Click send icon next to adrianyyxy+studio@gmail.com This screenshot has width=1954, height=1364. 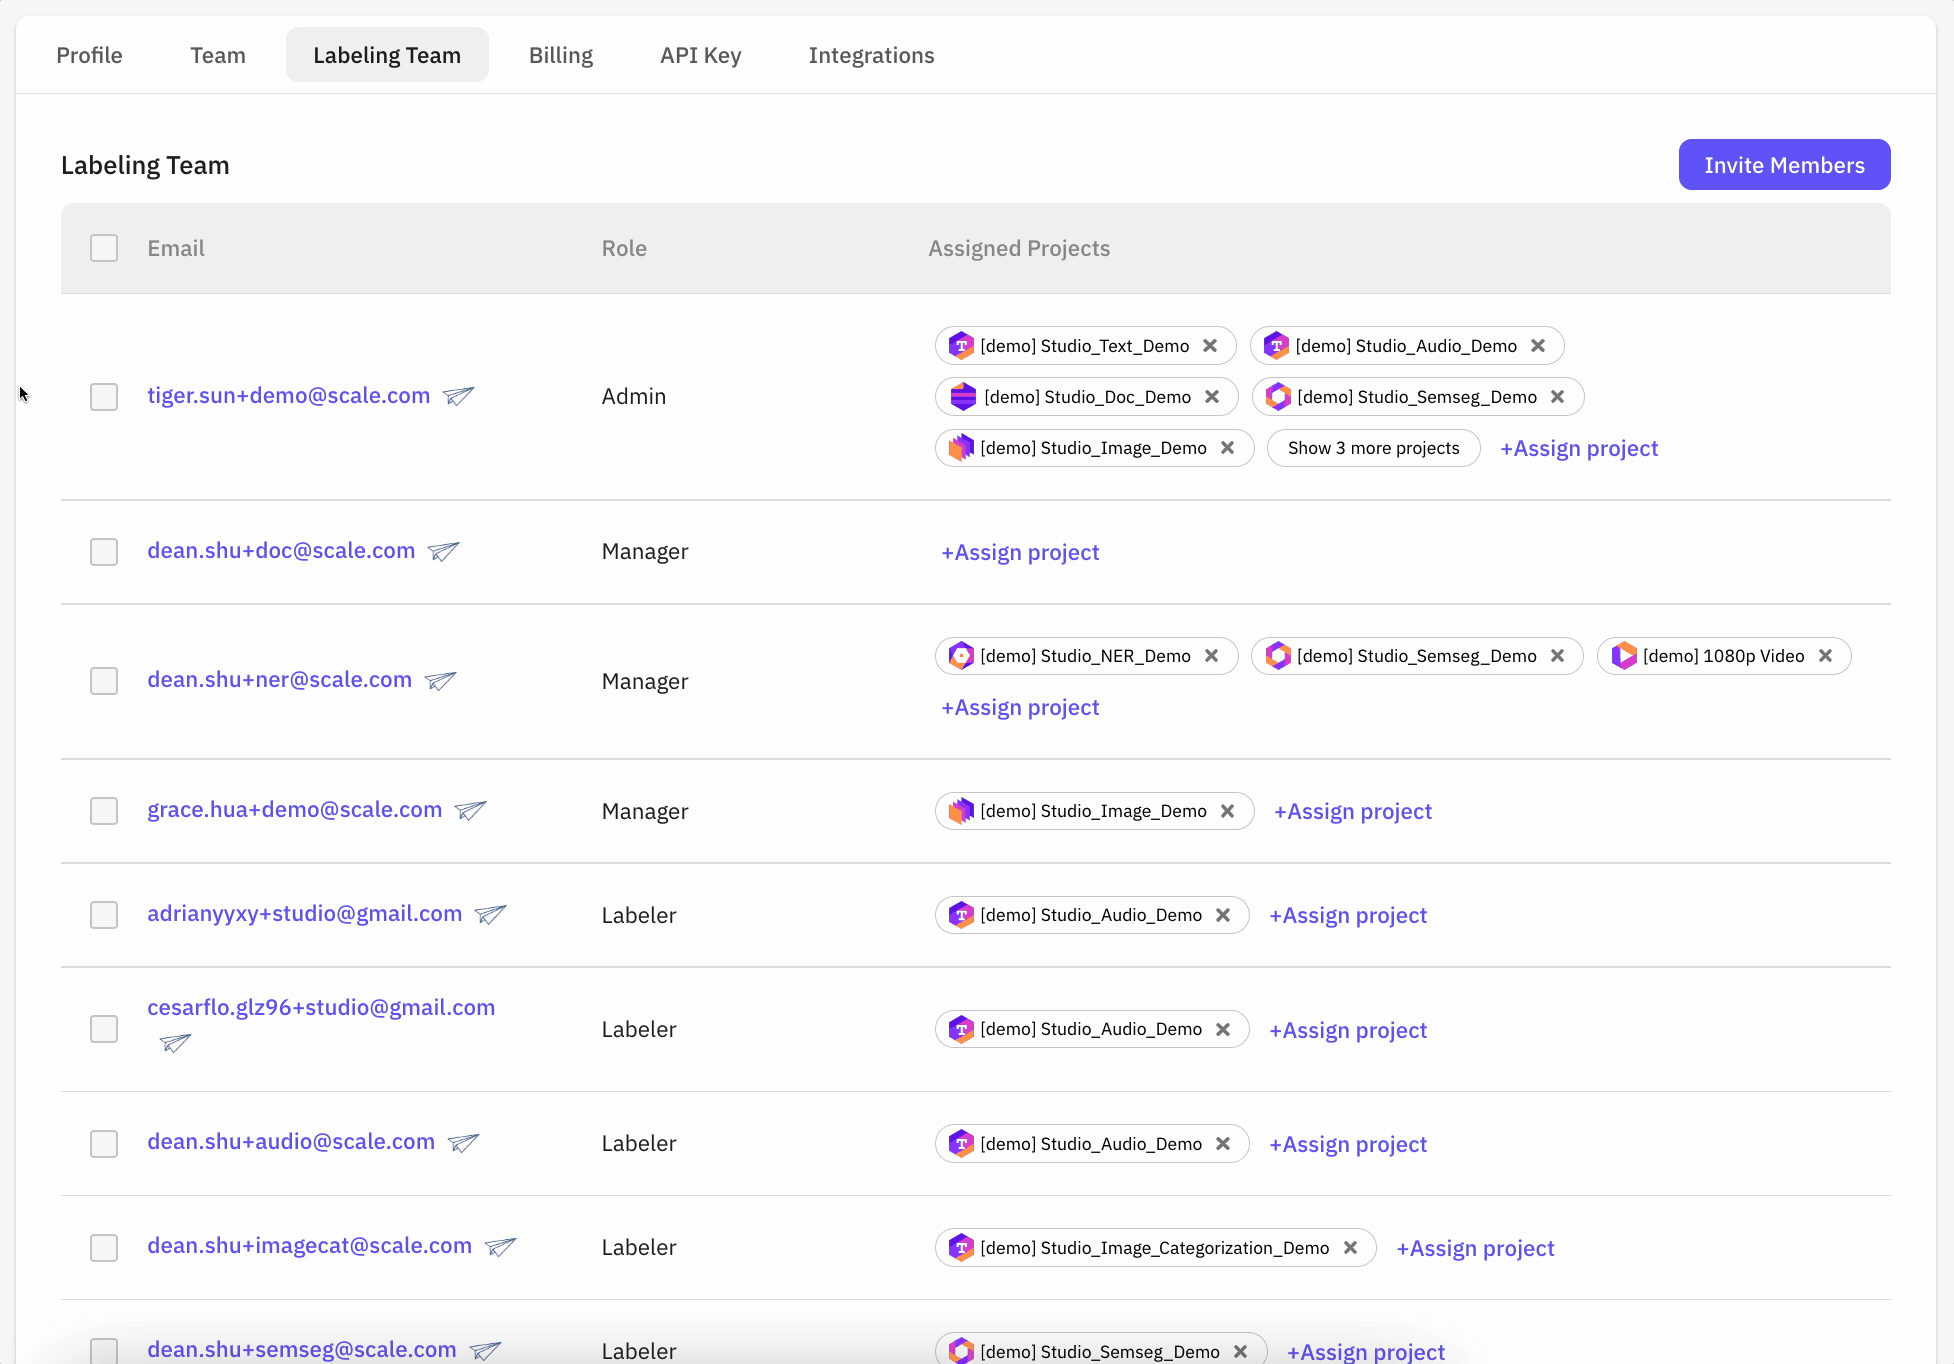(x=490, y=914)
